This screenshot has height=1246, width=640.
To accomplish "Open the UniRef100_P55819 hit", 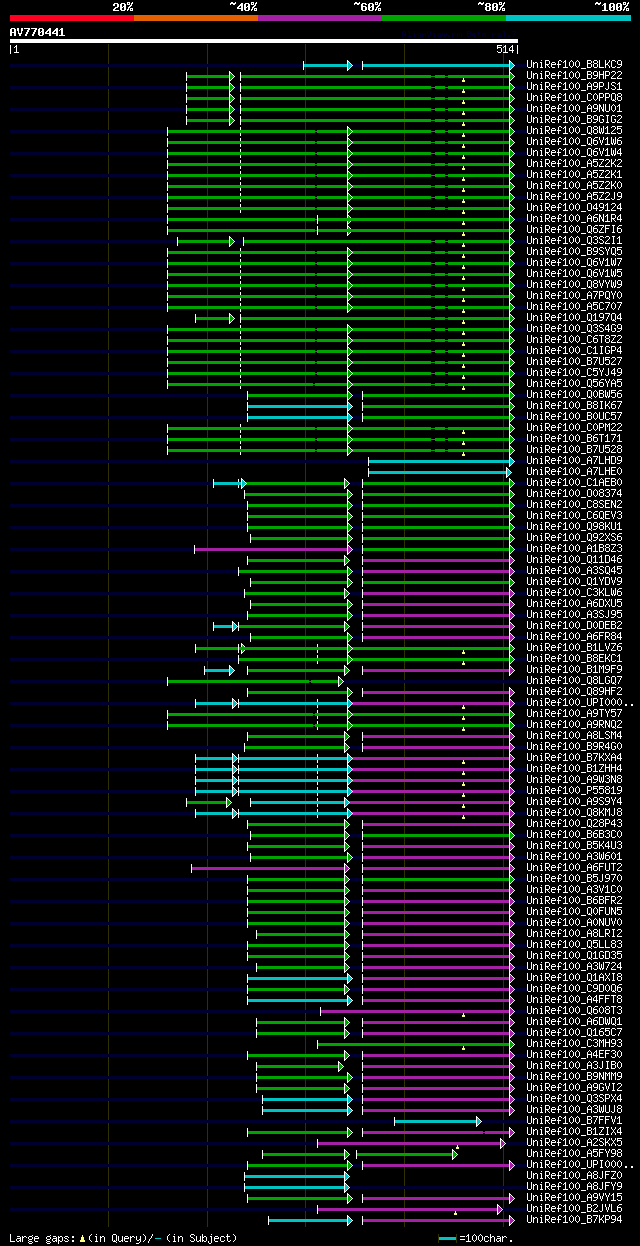I will (x=574, y=790).
